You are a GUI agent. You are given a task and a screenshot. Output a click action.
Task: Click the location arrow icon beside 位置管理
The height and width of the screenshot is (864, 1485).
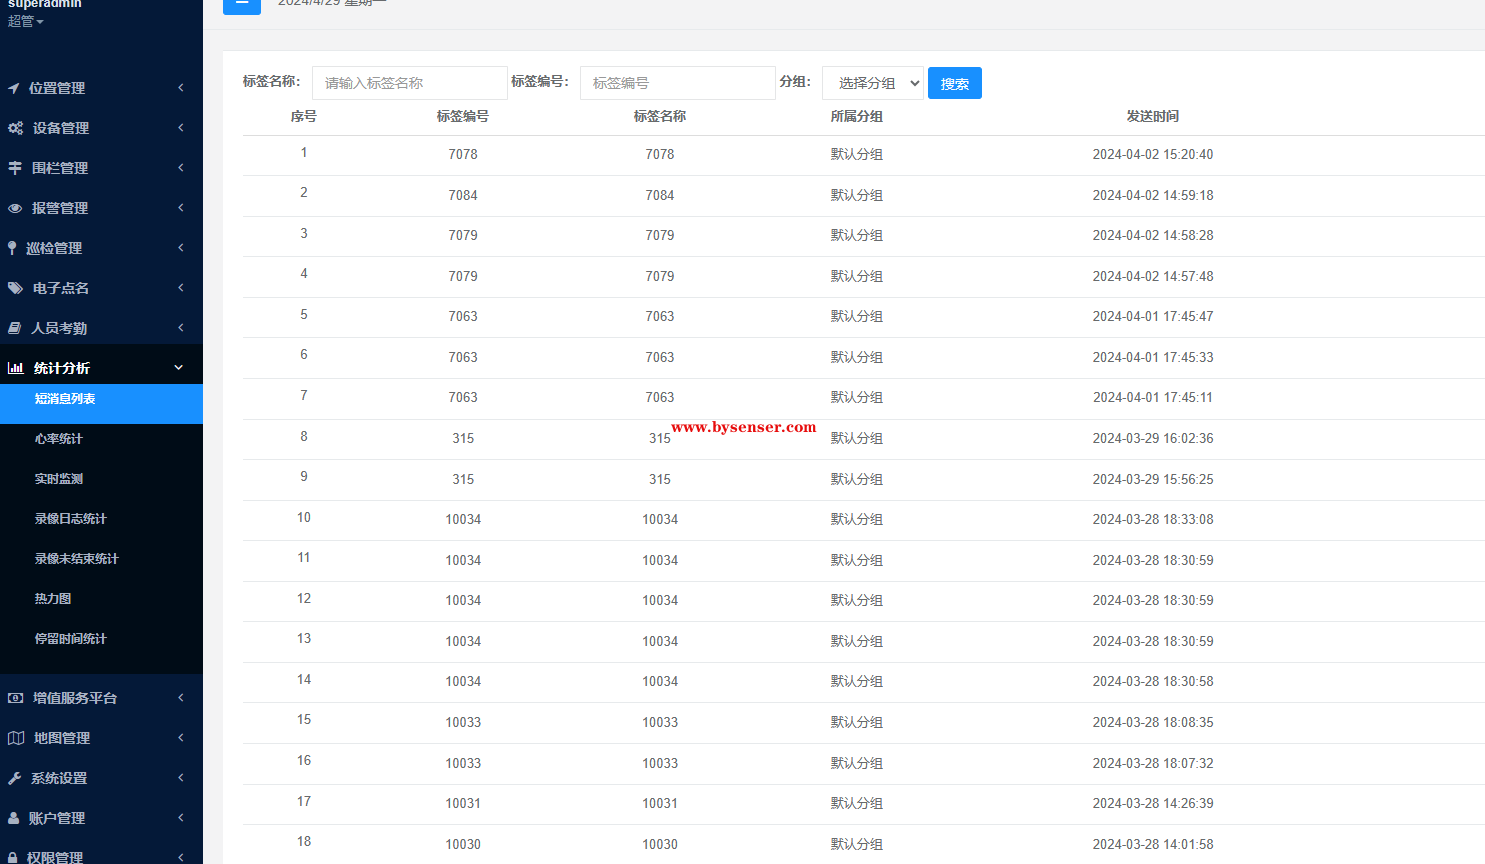(x=14, y=88)
